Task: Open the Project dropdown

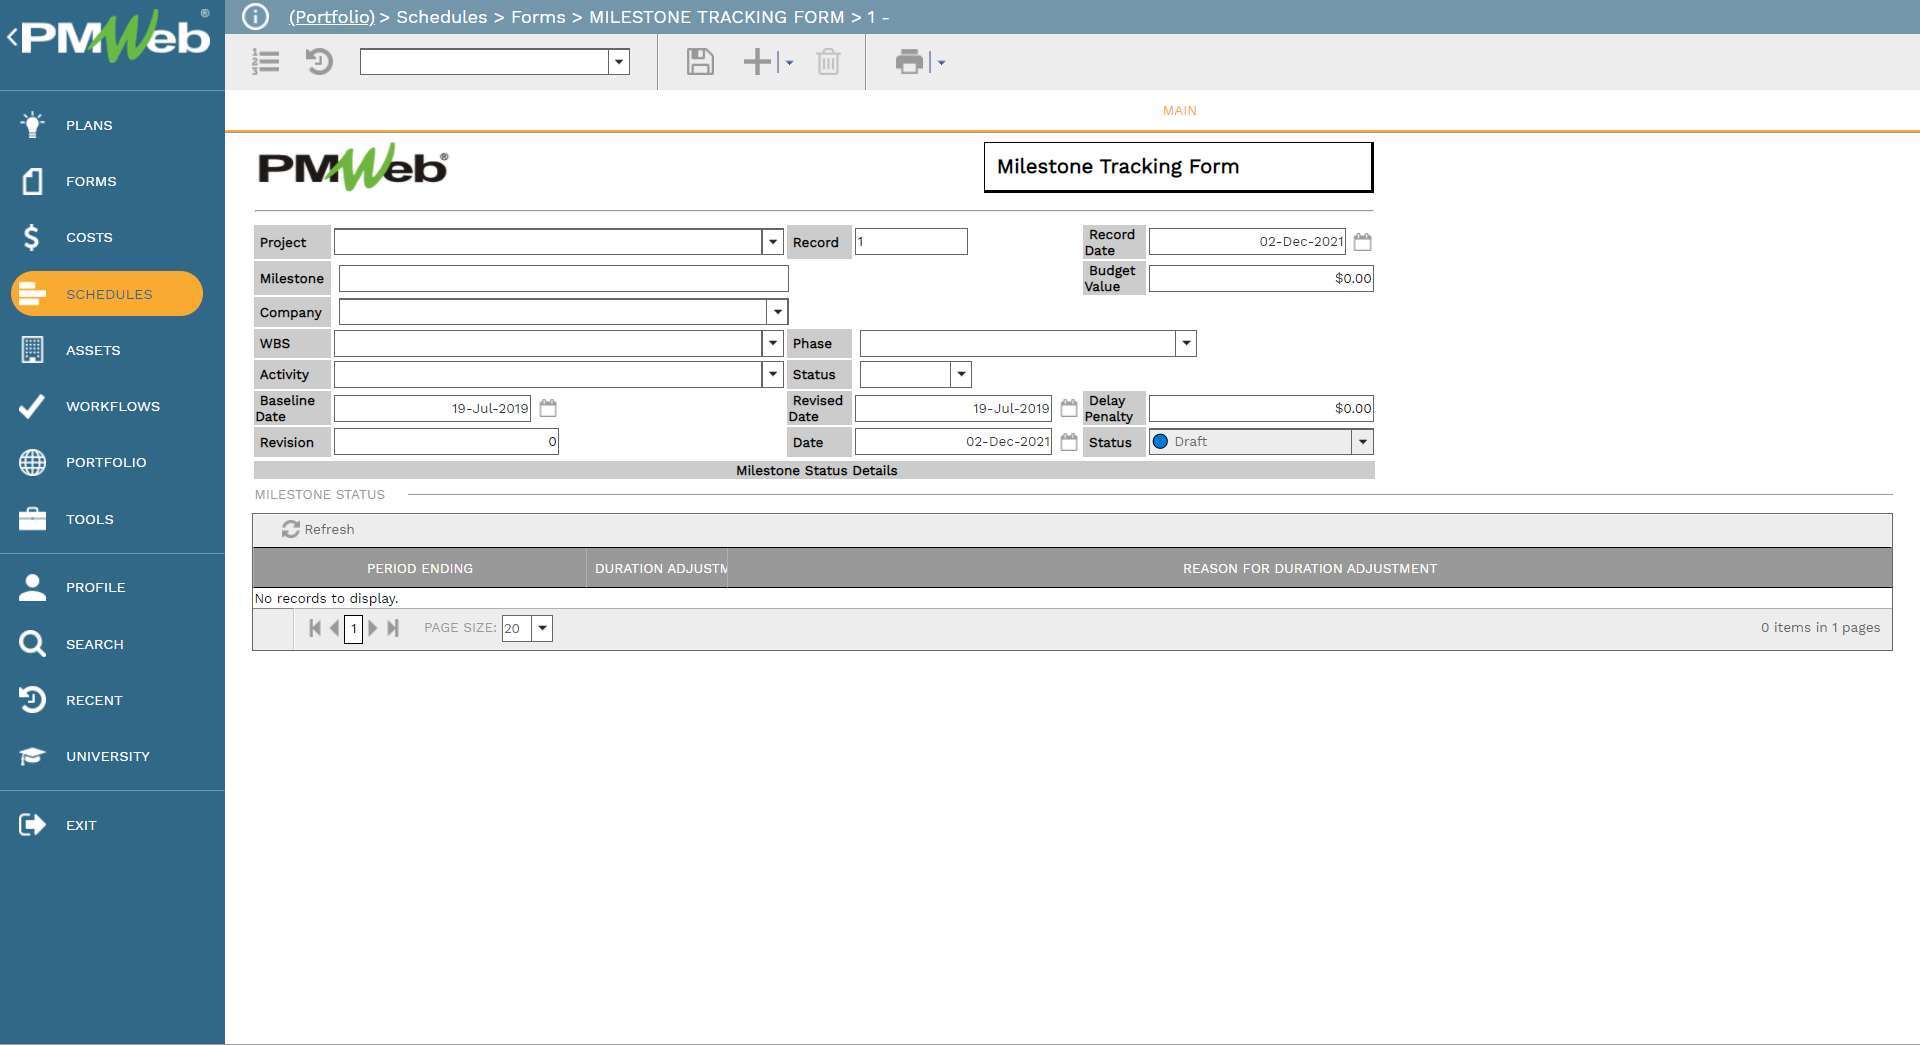Action: 771,241
